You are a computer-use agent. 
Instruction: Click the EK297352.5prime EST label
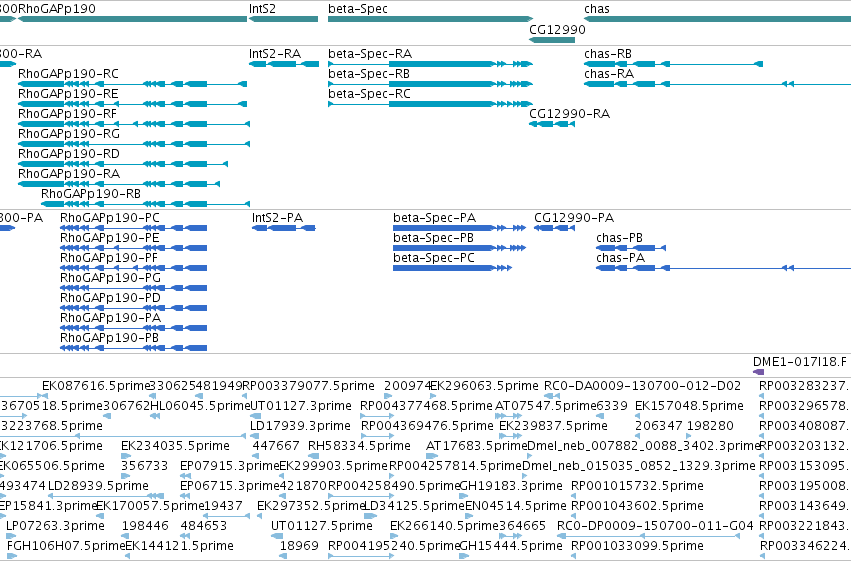coord(311,506)
